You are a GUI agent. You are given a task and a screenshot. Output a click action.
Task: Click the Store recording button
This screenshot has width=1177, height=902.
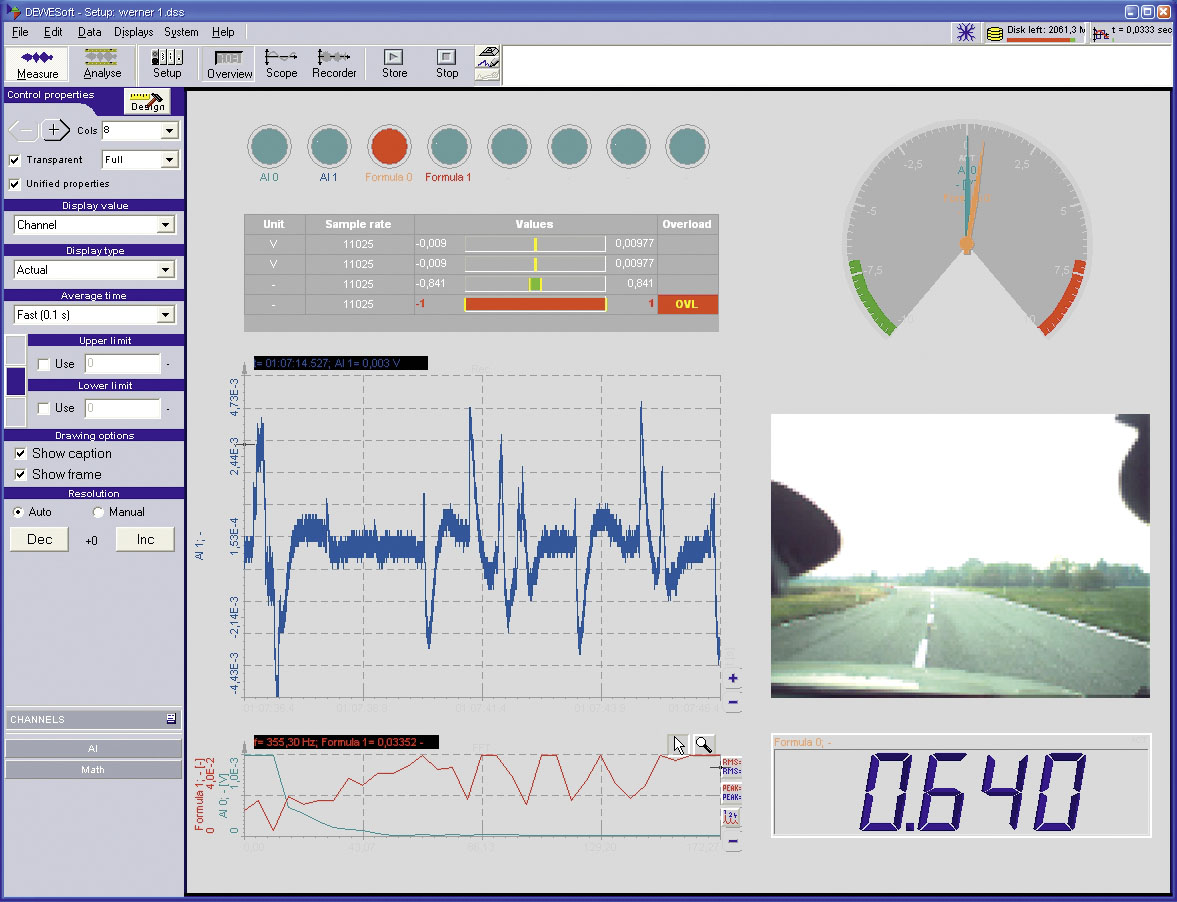tap(394, 65)
